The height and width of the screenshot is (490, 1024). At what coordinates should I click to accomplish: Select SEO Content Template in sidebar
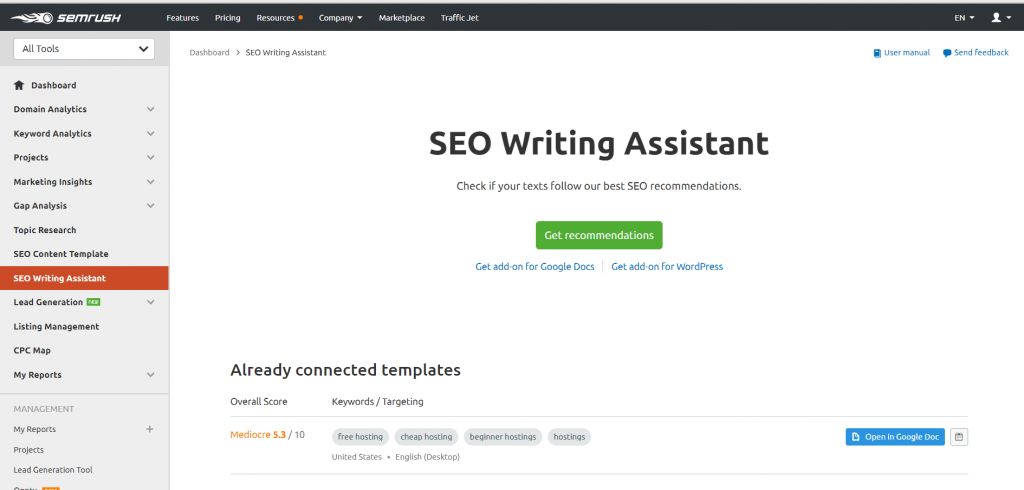(x=61, y=254)
